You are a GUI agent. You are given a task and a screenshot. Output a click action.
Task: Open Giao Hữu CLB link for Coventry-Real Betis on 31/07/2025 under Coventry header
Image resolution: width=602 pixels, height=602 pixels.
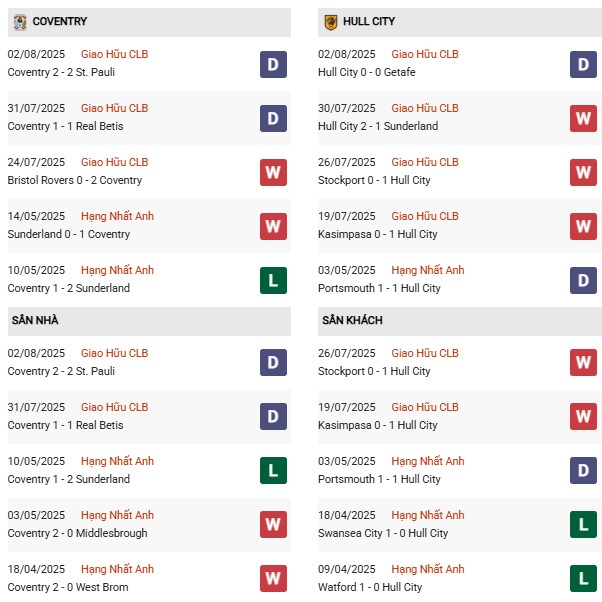[114, 108]
